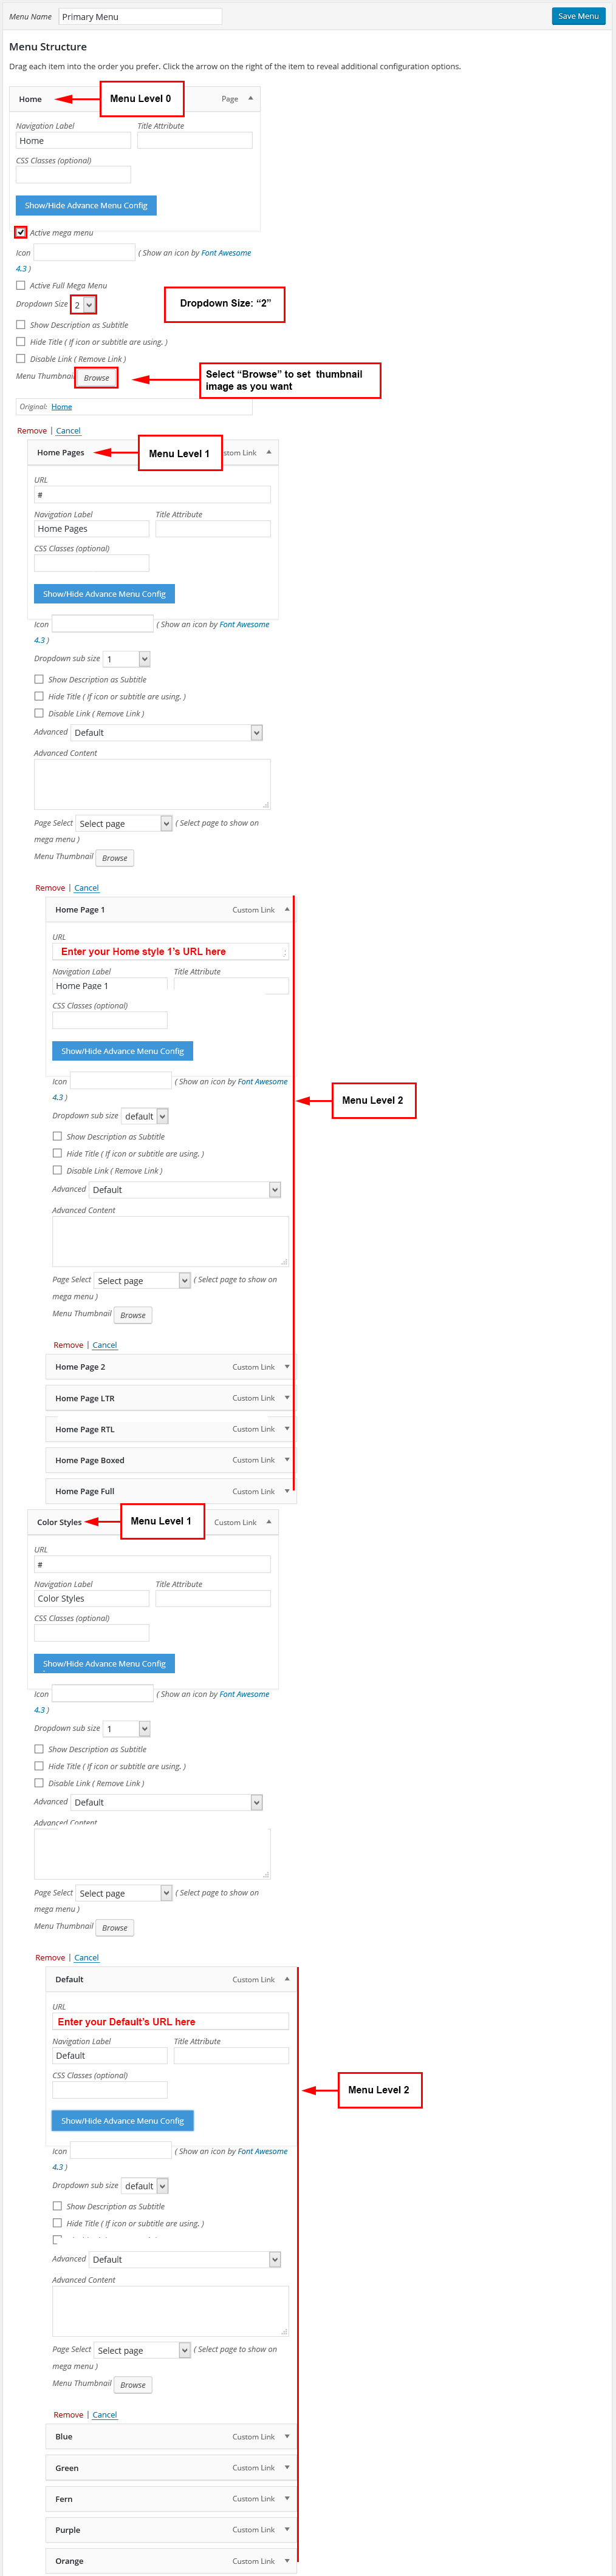This screenshot has width=616, height=2576.
Task: Expand the Blue menu item arrow
Action: (287, 2436)
